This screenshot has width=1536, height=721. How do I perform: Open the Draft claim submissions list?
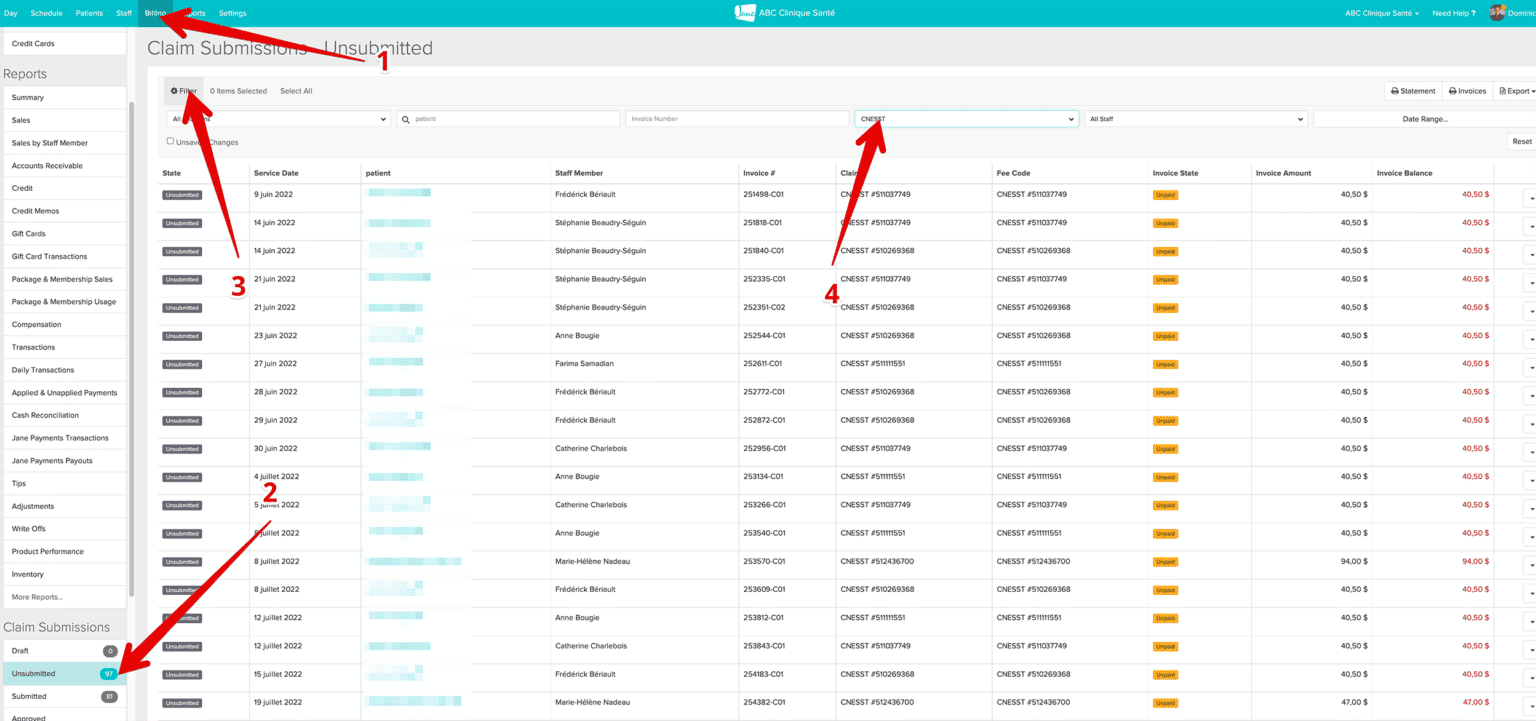tap(64, 651)
